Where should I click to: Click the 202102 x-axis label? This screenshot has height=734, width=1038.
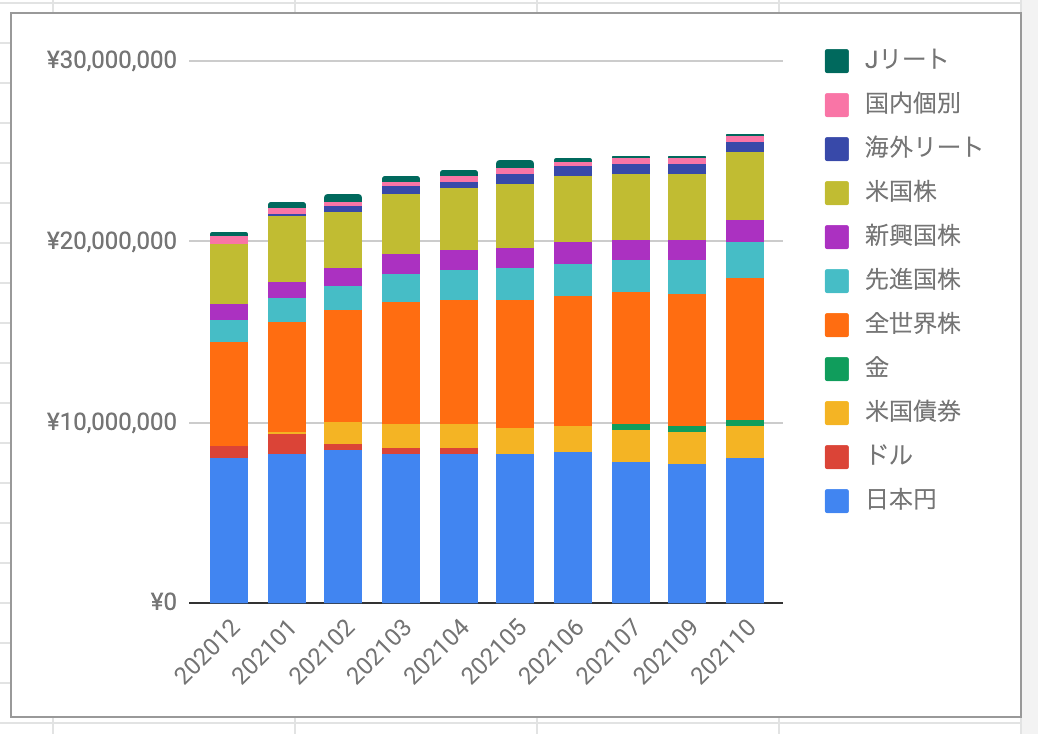click(324, 652)
